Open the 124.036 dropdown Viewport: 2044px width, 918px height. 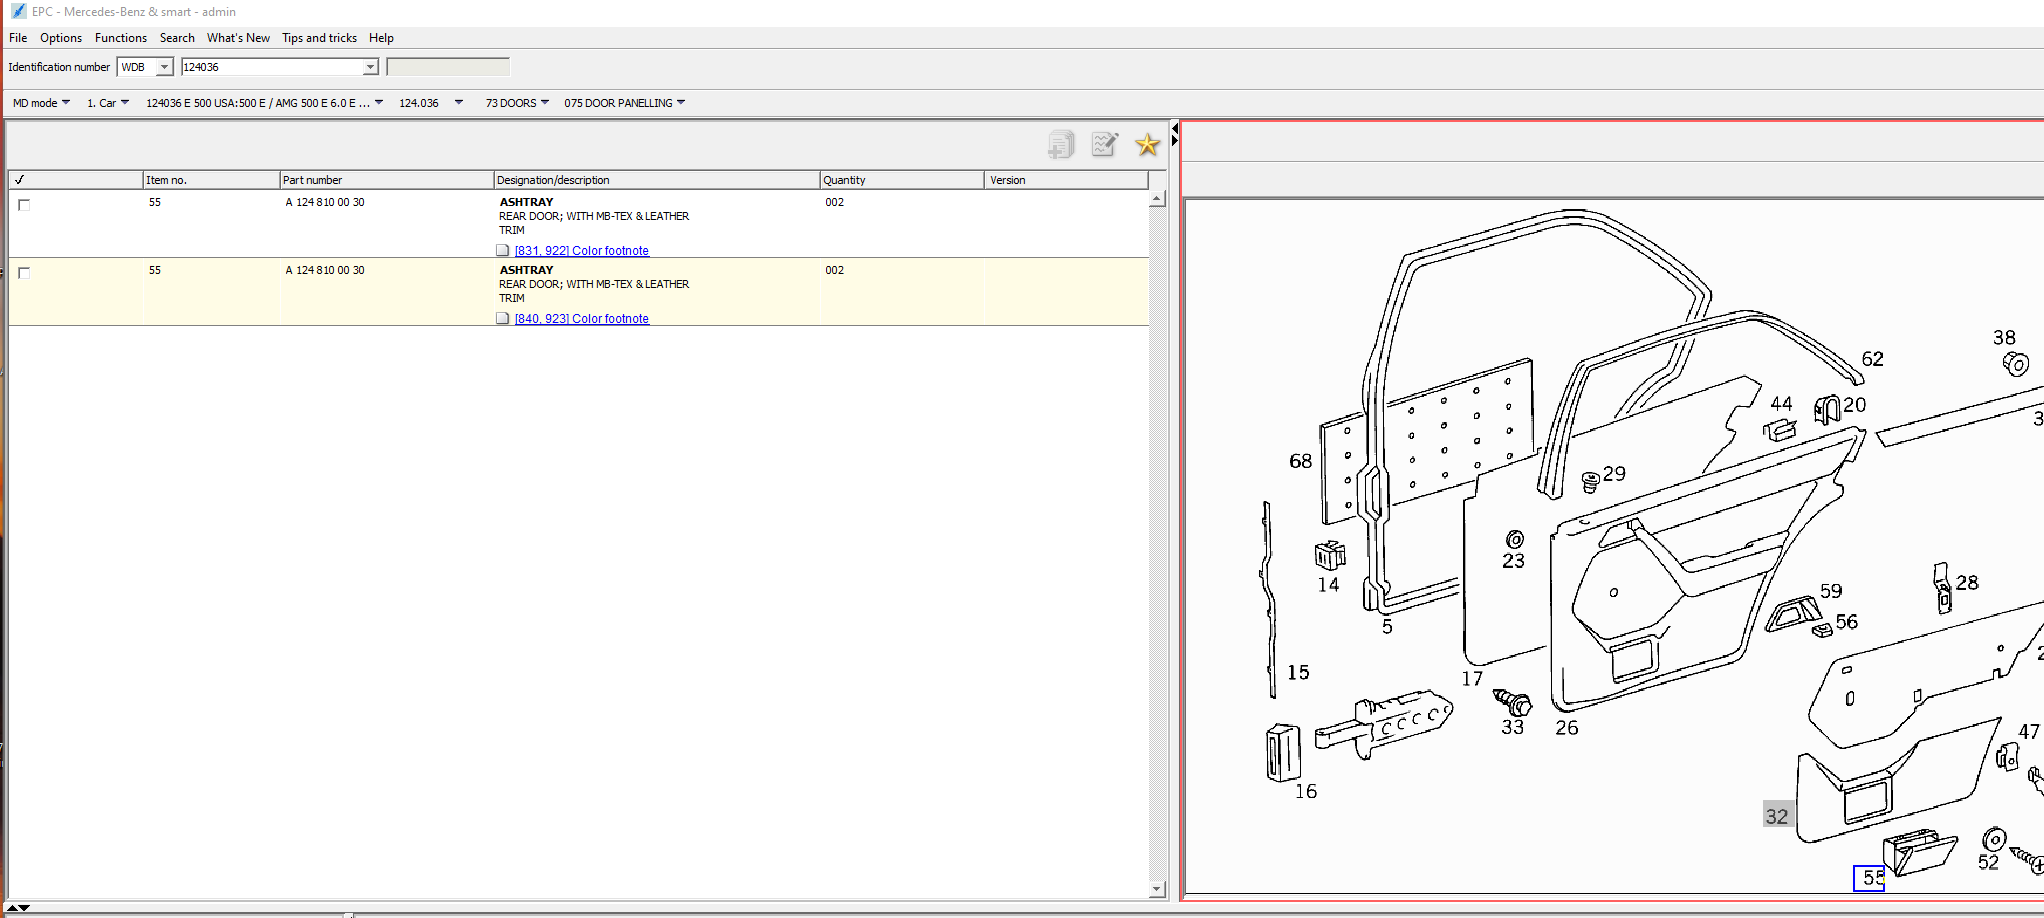pyautogui.click(x=431, y=103)
